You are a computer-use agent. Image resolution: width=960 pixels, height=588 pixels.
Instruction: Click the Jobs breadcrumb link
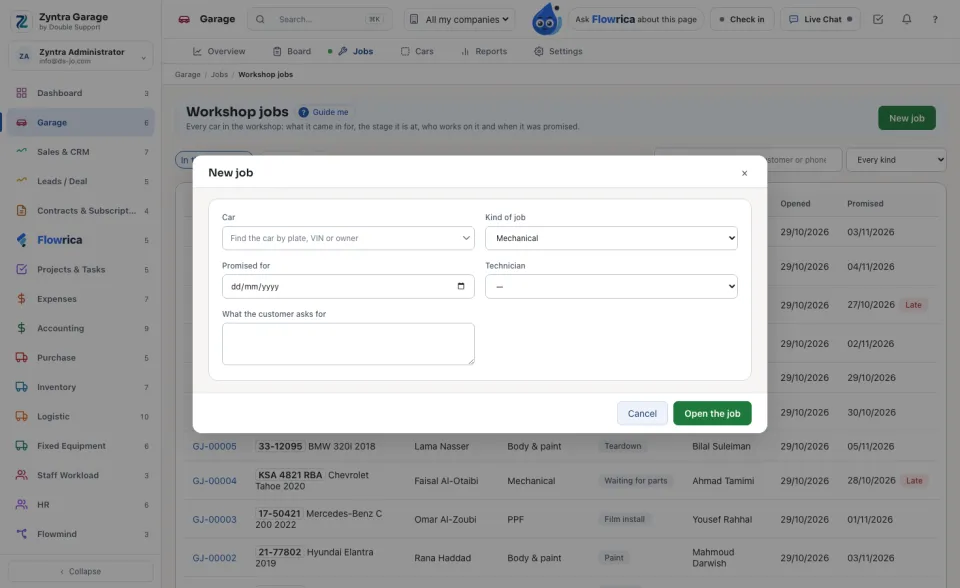click(219, 75)
